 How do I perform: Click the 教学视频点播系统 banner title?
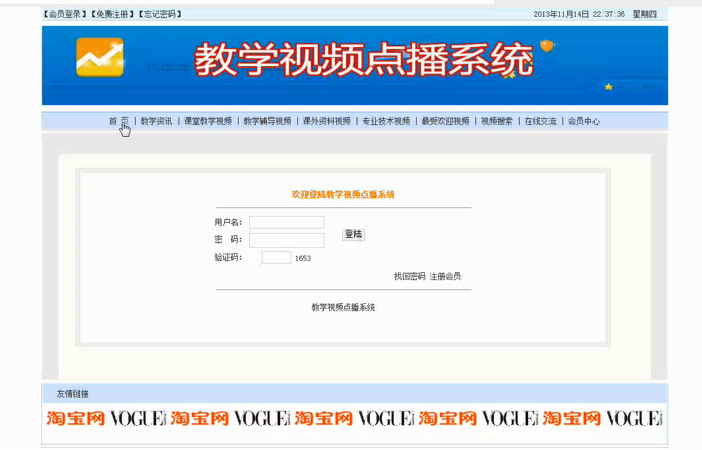coord(364,59)
